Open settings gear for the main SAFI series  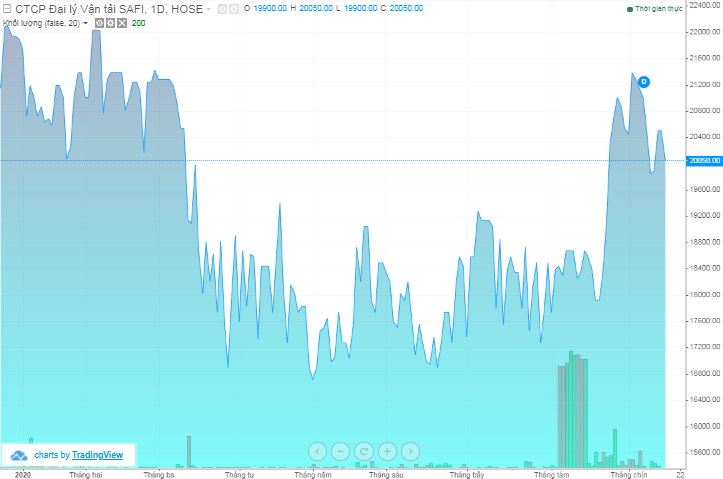(x=233, y=9)
